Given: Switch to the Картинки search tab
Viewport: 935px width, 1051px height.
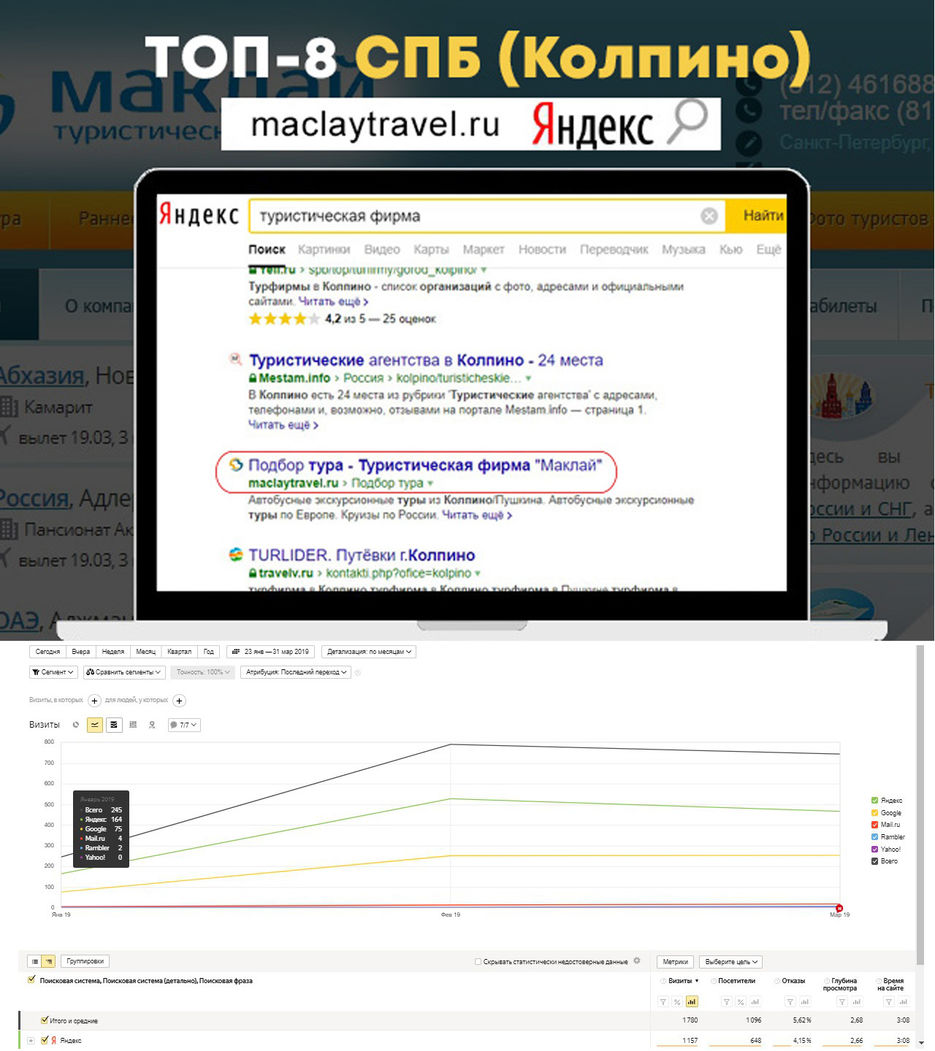Looking at the screenshot, I should [x=324, y=249].
